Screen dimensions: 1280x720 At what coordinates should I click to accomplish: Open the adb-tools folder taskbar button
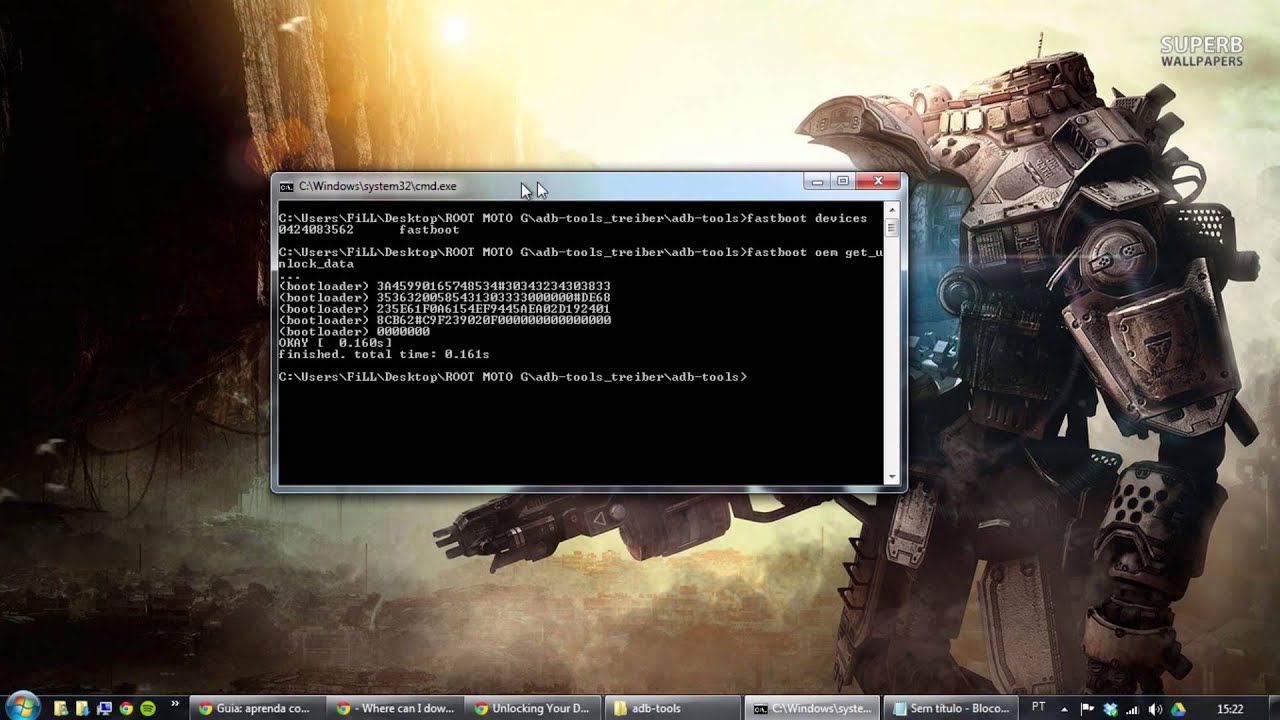click(x=672, y=708)
